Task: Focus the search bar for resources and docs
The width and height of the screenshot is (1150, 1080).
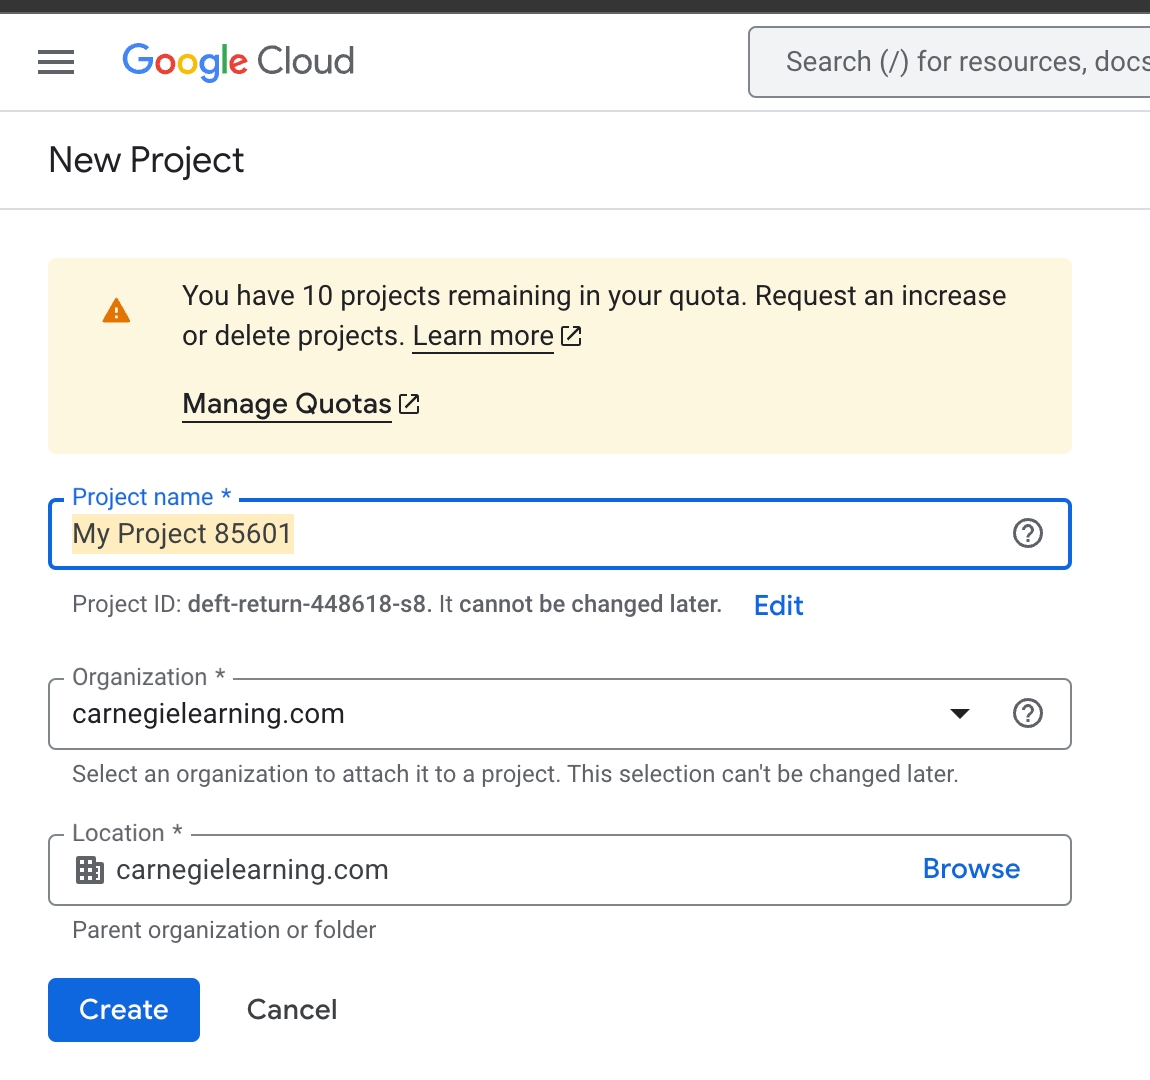Action: point(960,62)
